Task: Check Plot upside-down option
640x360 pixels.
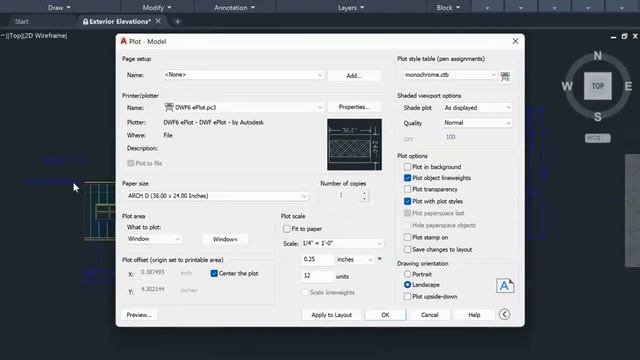Action: click(407, 297)
